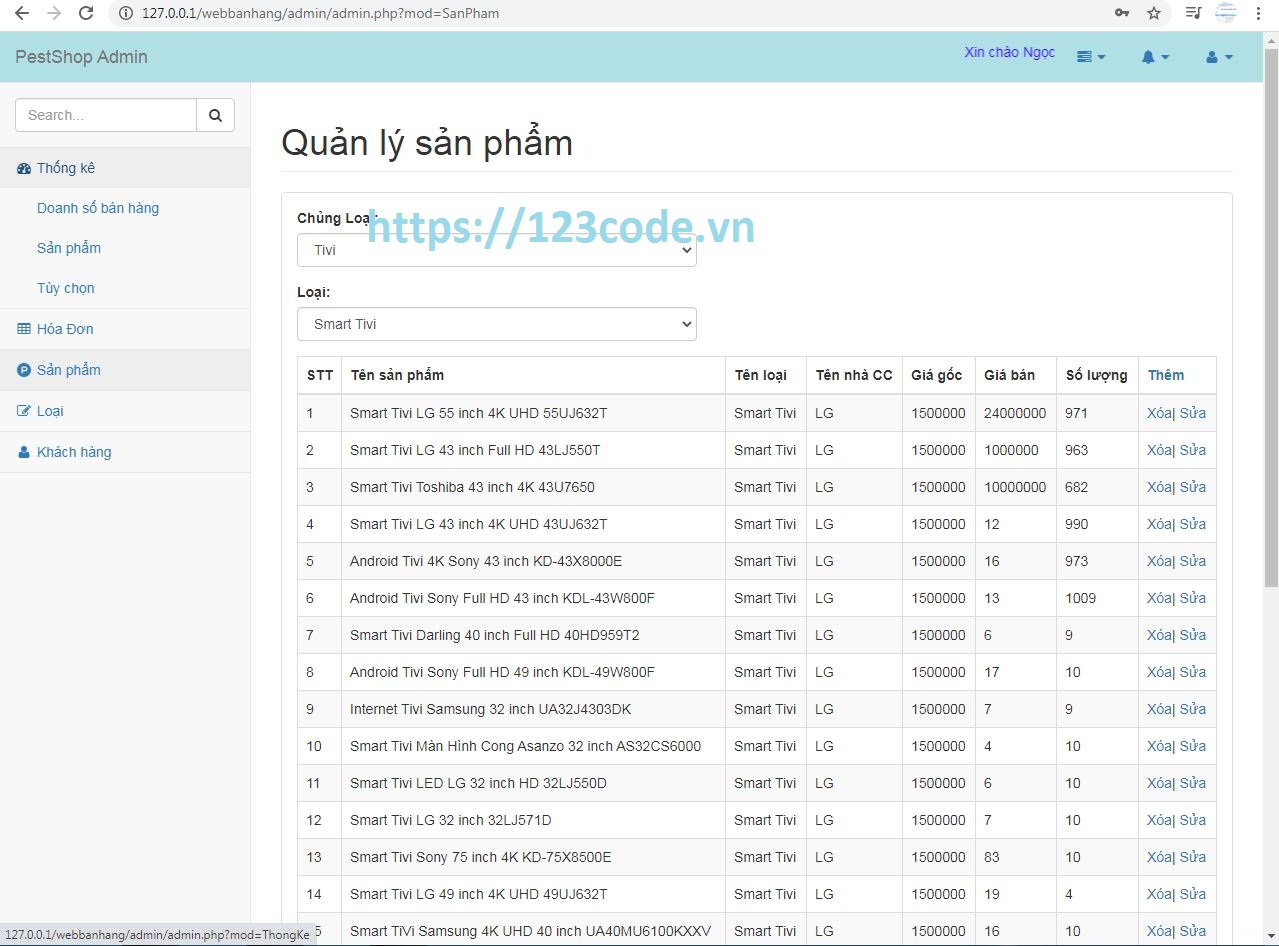This screenshot has height=946, width=1279.
Task: Select Khách hàng in the sidebar menu
Action: click(x=75, y=452)
